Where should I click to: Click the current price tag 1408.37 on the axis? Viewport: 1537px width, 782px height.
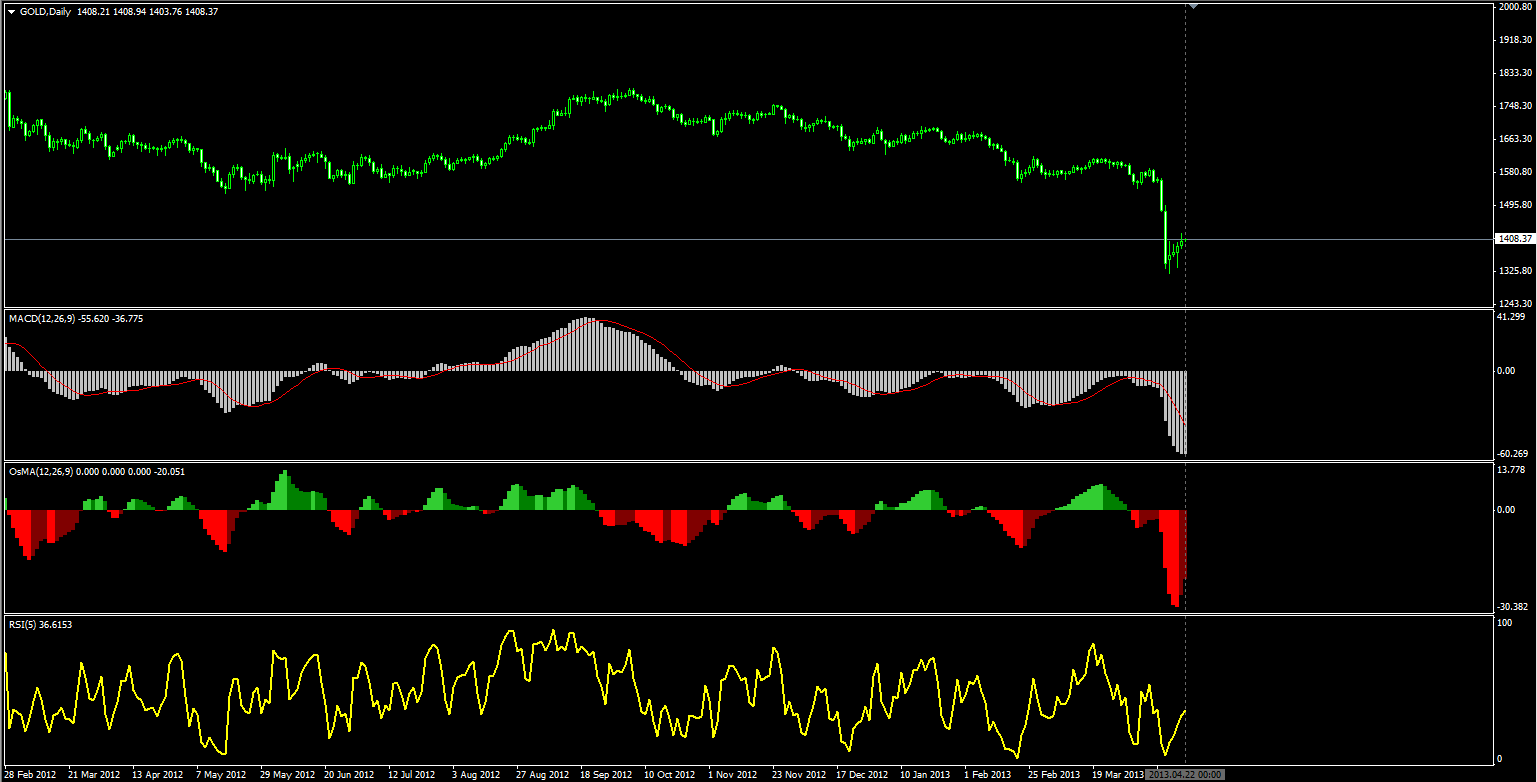[1515, 239]
